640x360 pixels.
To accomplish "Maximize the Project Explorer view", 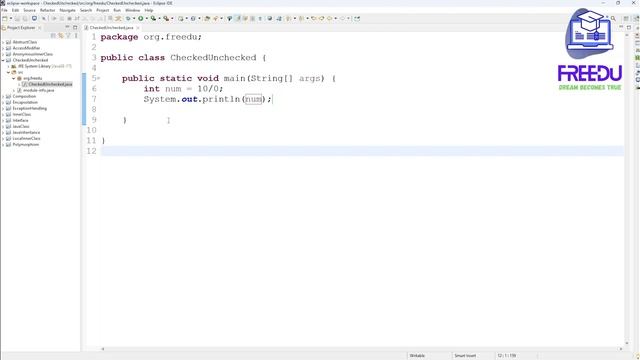I will point(75,27).
